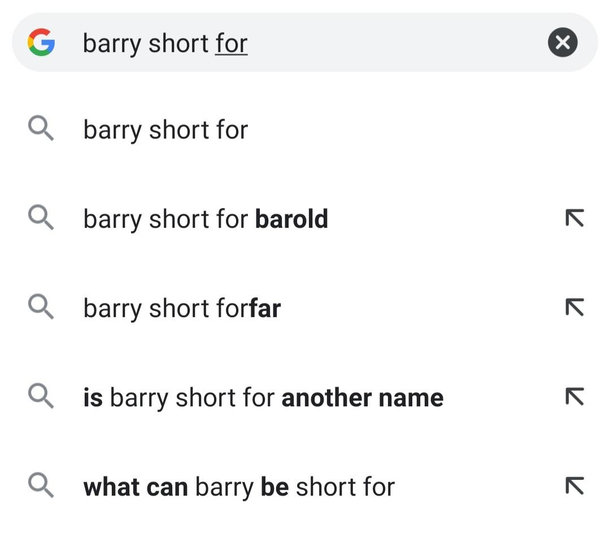Select the plain "barry short for" suggestion
The width and height of the screenshot is (610, 538).
point(166,130)
